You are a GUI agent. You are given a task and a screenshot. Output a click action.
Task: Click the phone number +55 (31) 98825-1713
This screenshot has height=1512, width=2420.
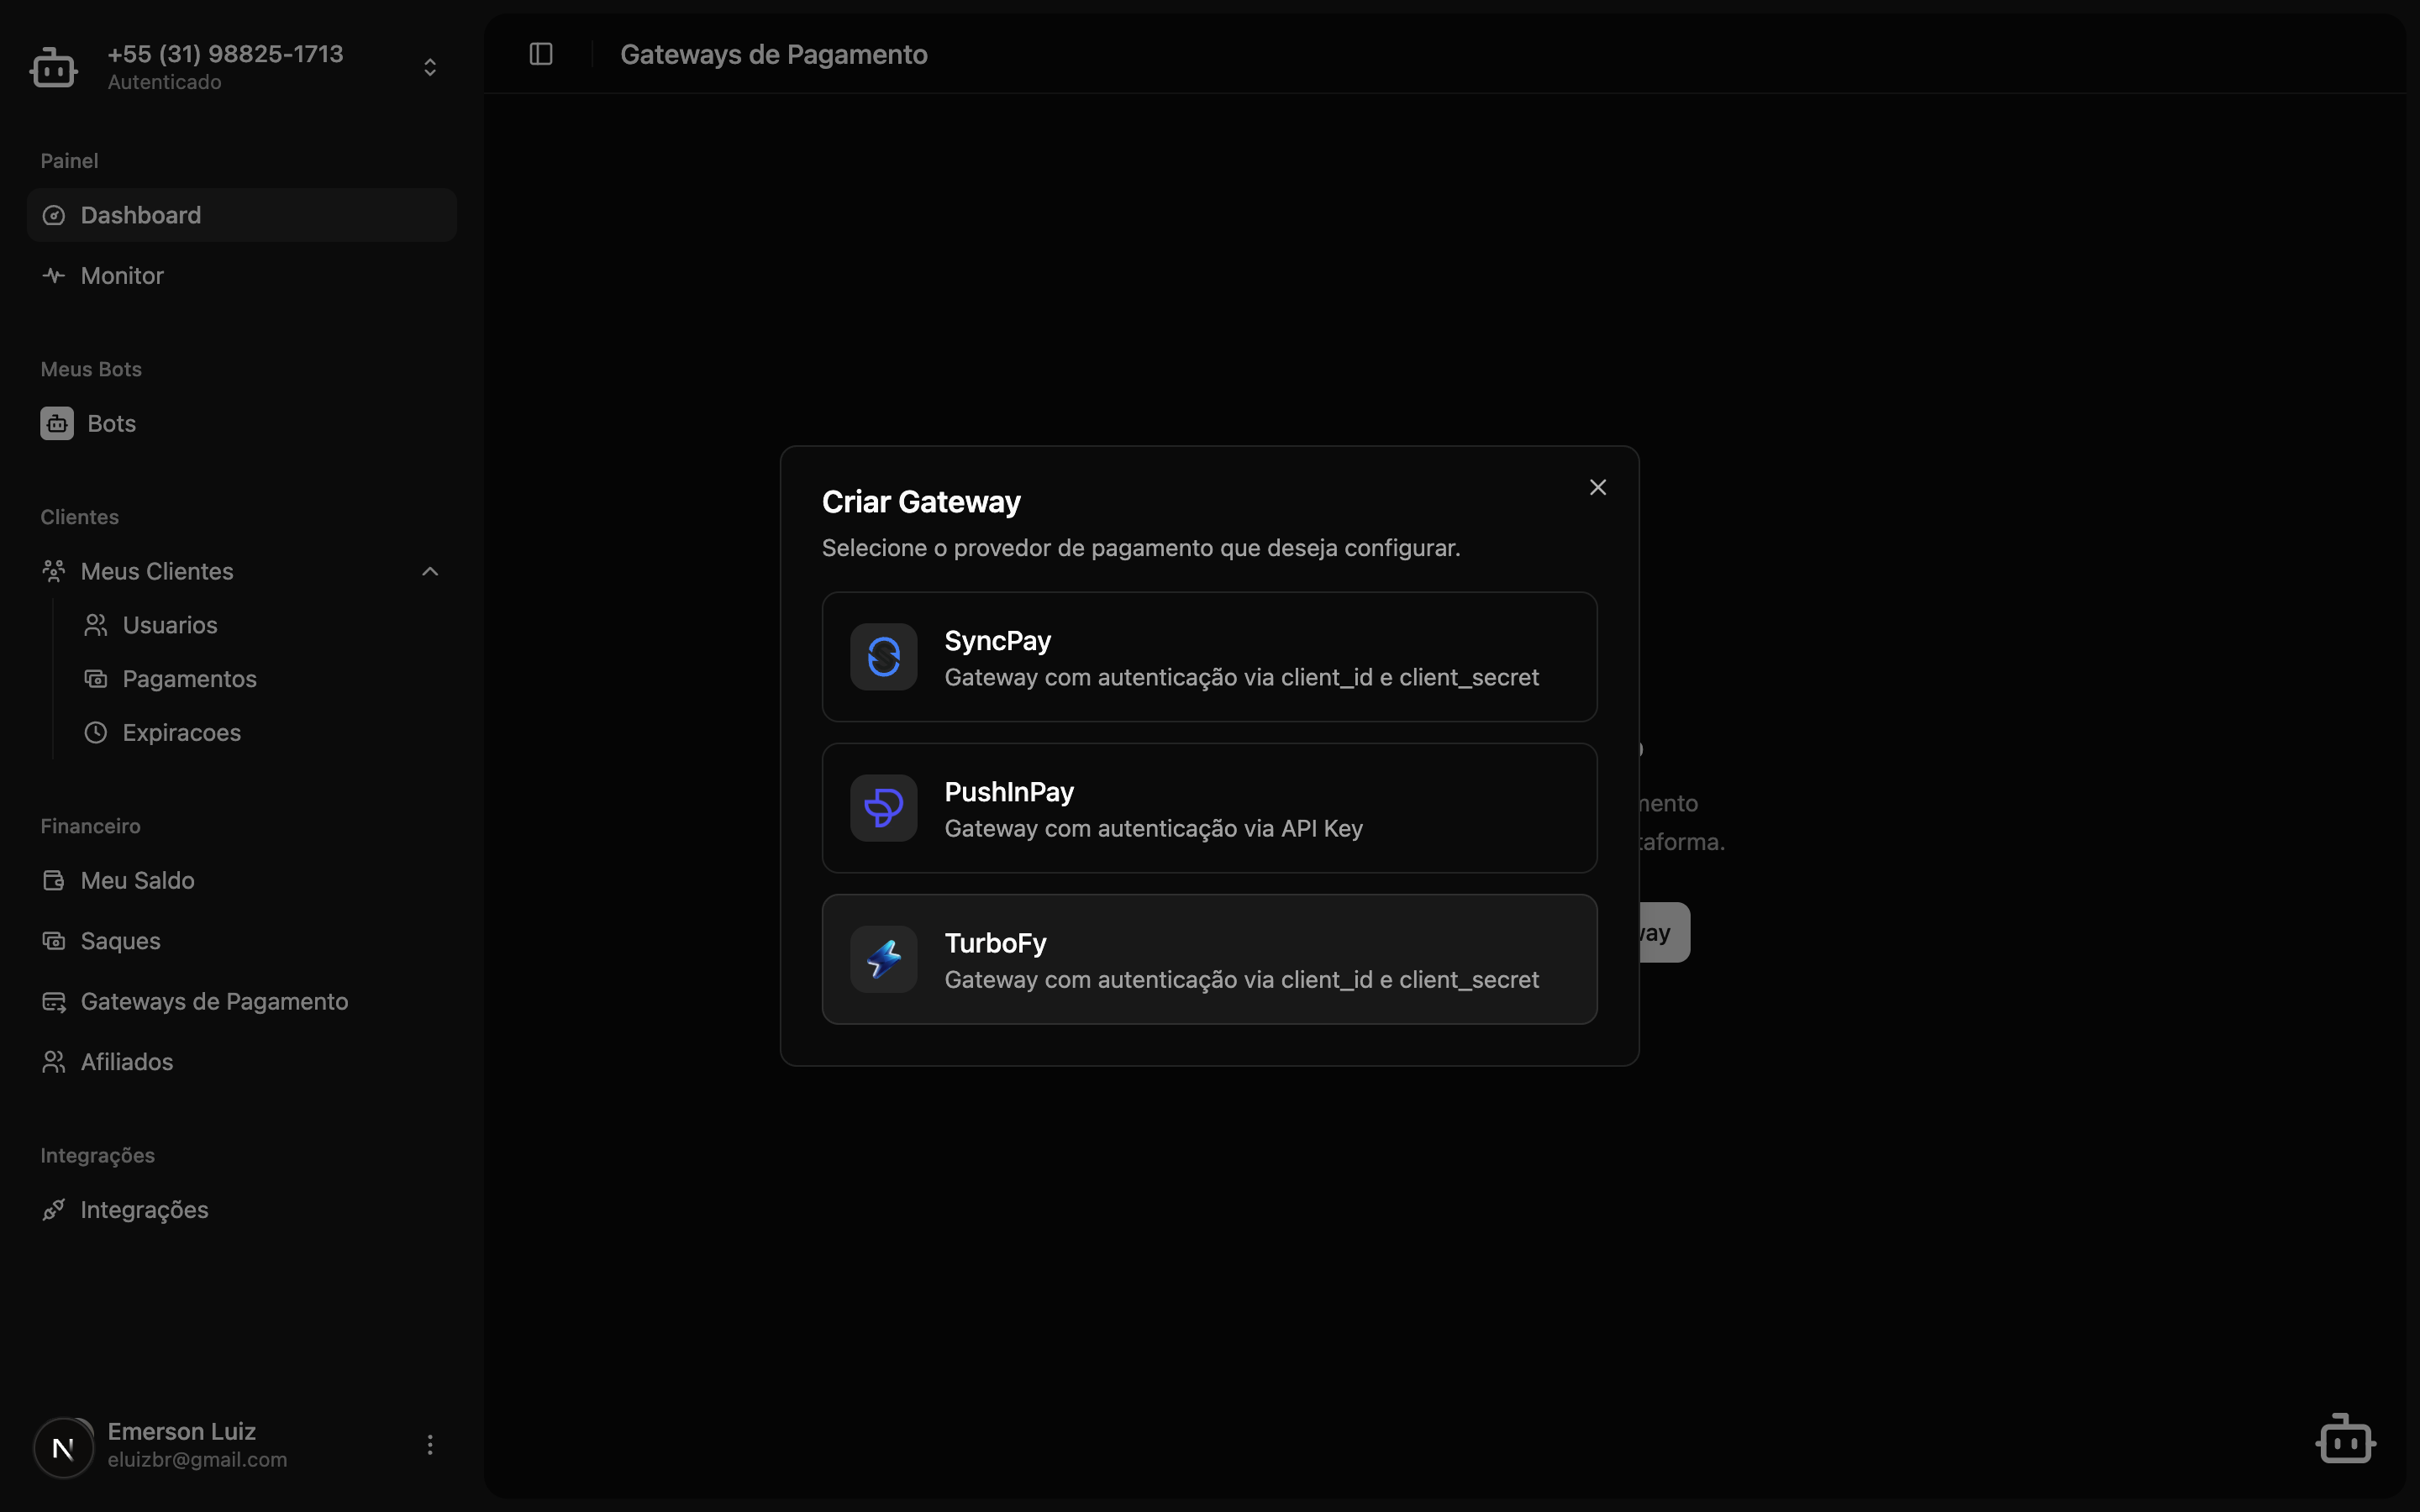[x=226, y=53]
